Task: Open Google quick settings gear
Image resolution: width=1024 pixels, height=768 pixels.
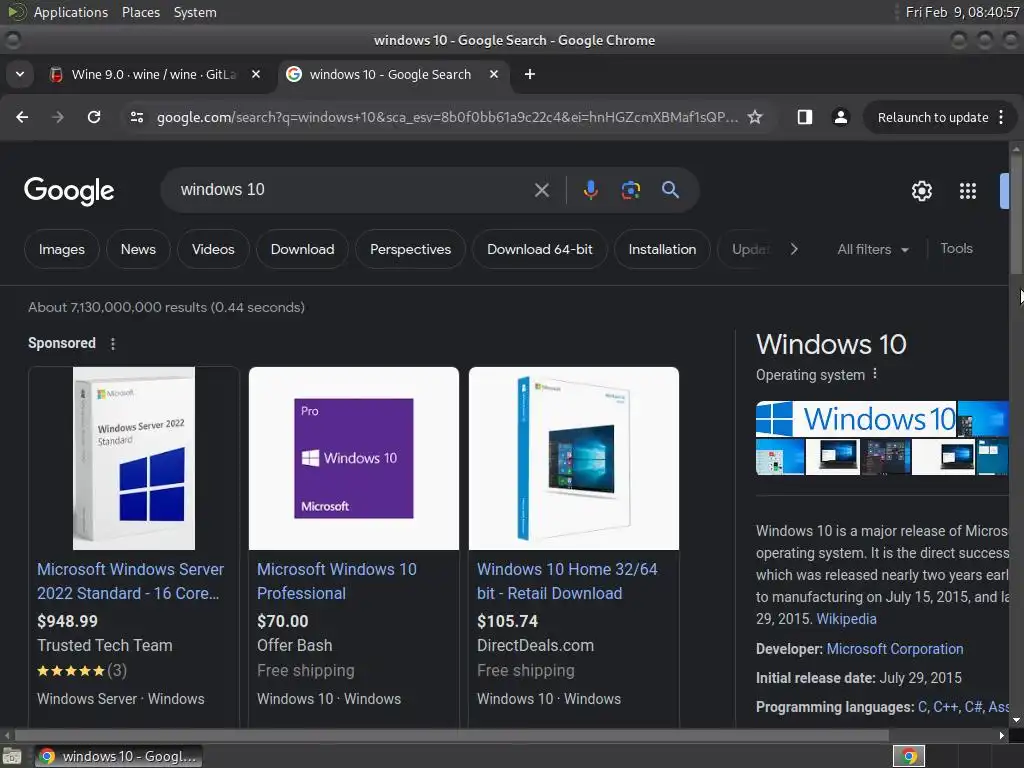Action: tap(921, 191)
